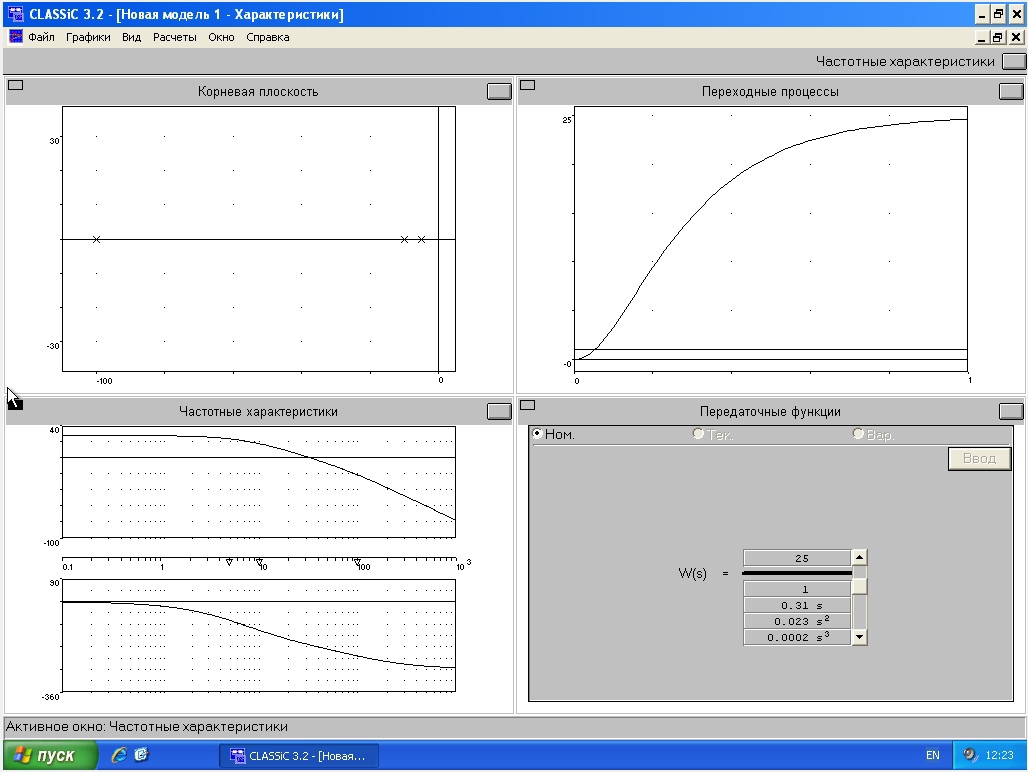Click the Ввод button
Image resolution: width=1028 pixels, height=772 pixels.
(x=979, y=459)
